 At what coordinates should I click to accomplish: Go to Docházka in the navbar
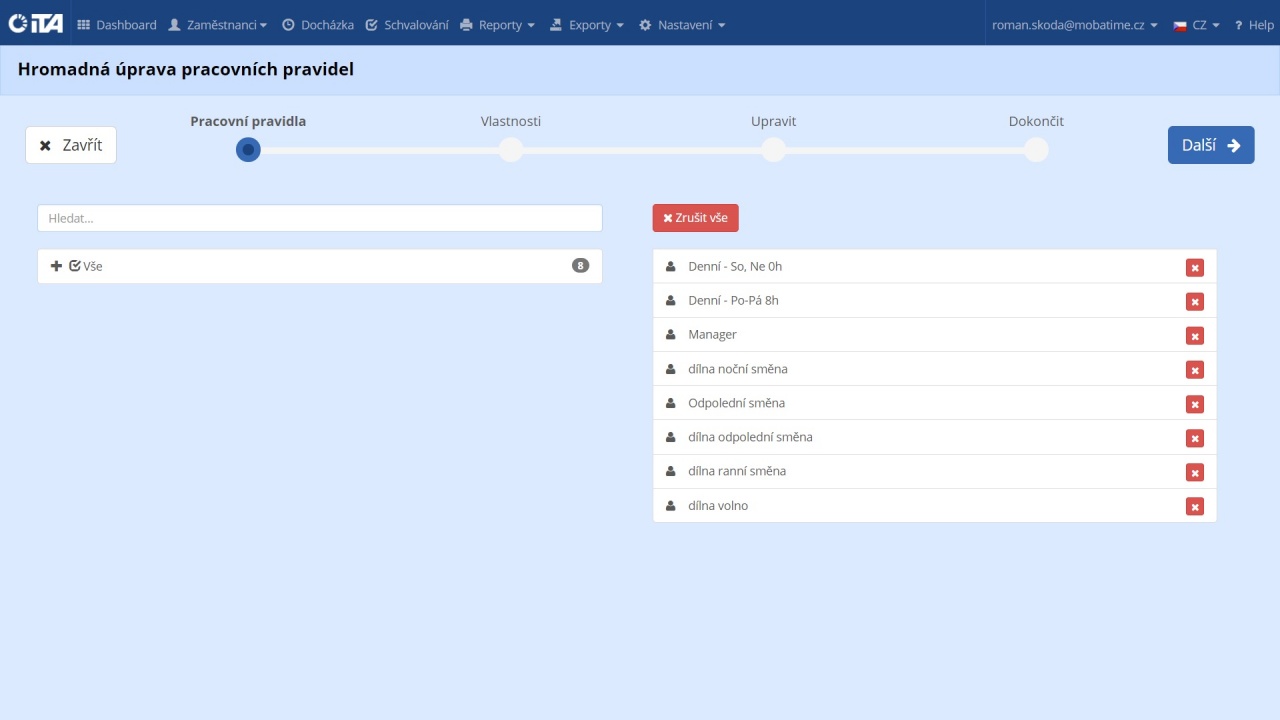(318, 25)
